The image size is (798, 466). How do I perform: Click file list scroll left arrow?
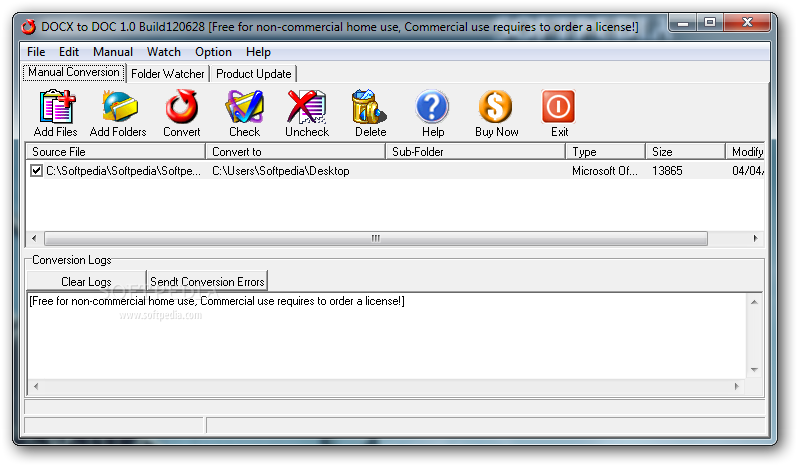(34, 238)
